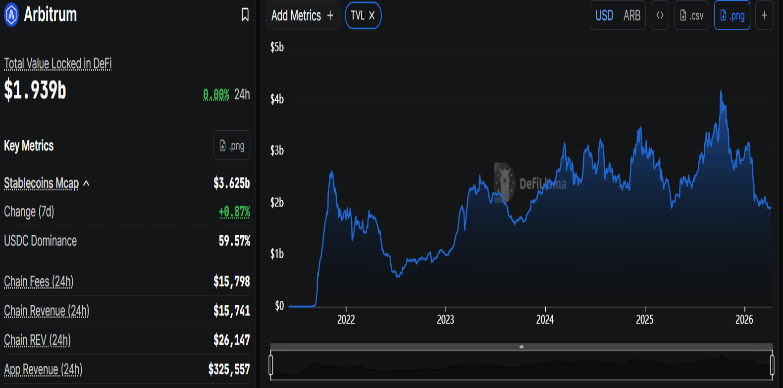This screenshot has height=388, width=783.
Task: Open the embed code icon
Action: pyautogui.click(x=660, y=15)
